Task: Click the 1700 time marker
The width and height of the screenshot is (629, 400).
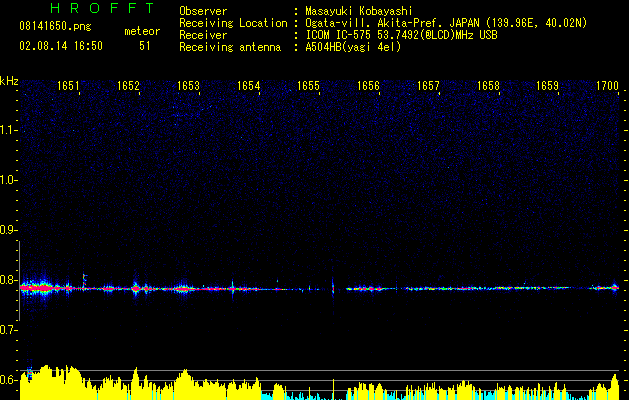Action: [607, 86]
